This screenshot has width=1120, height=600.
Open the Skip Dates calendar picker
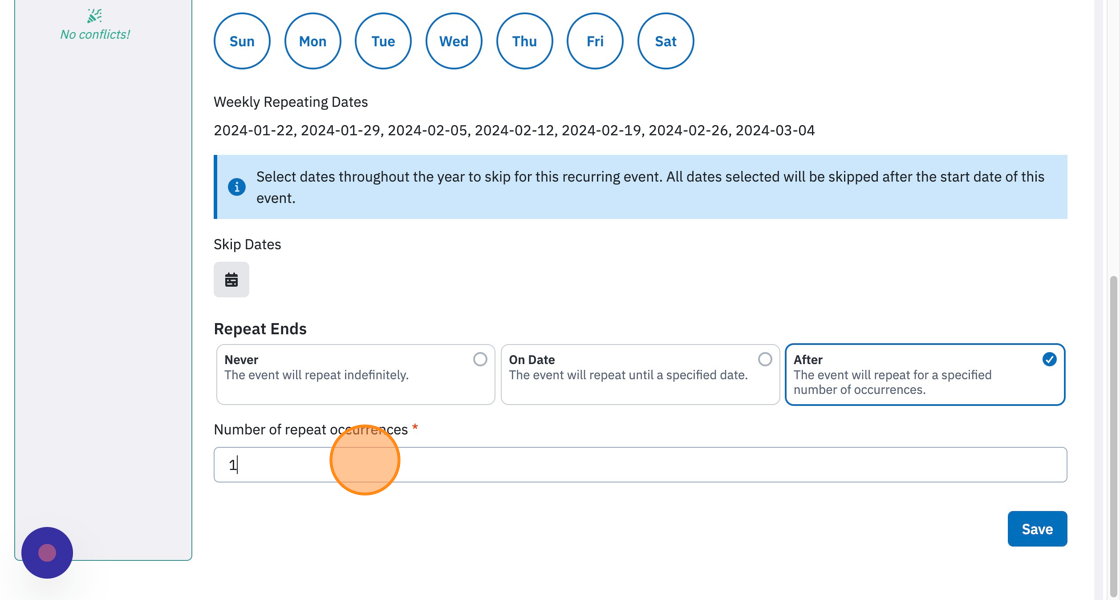pos(231,279)
